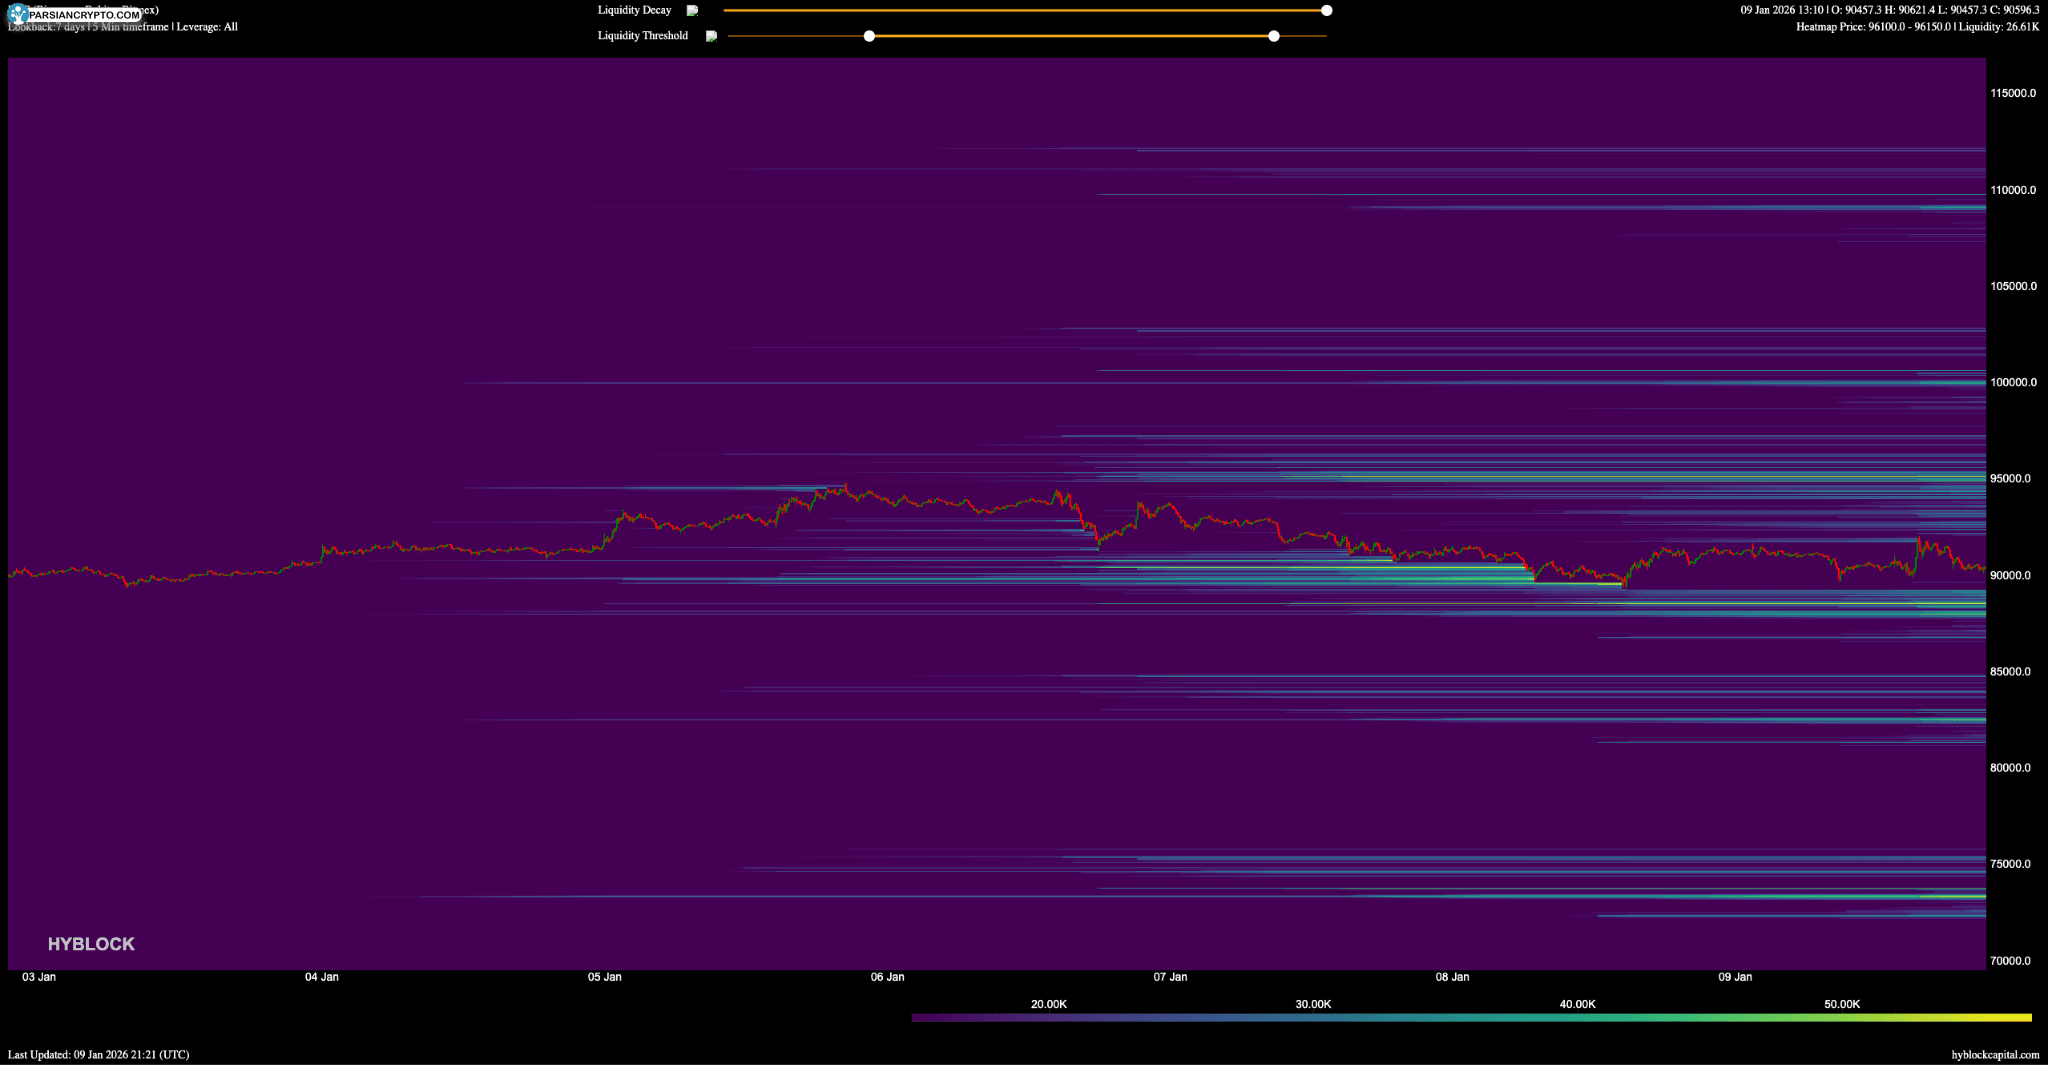Click the '20.00K' color scale label
The height and width of the screenshot is (1065, 2048).
[1049, 1004]
